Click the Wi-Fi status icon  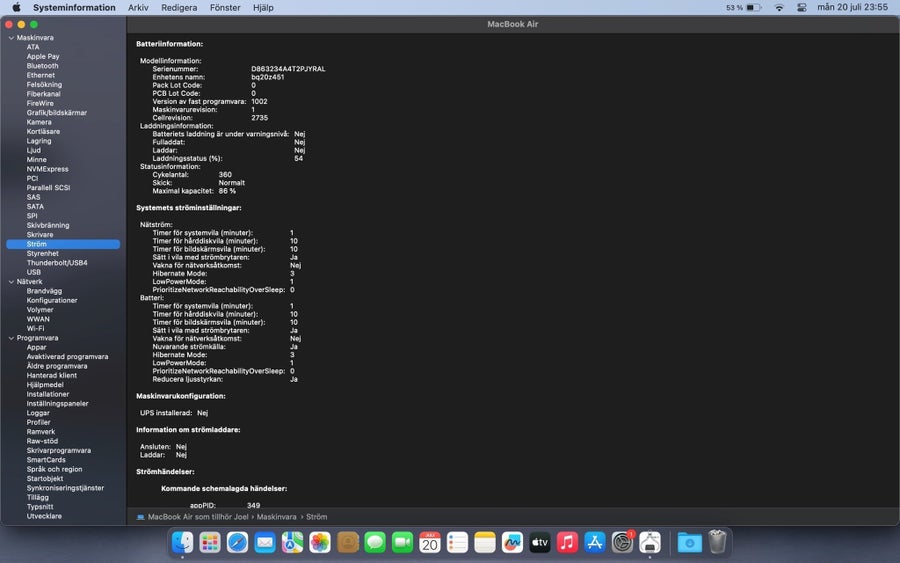point(779,7)
